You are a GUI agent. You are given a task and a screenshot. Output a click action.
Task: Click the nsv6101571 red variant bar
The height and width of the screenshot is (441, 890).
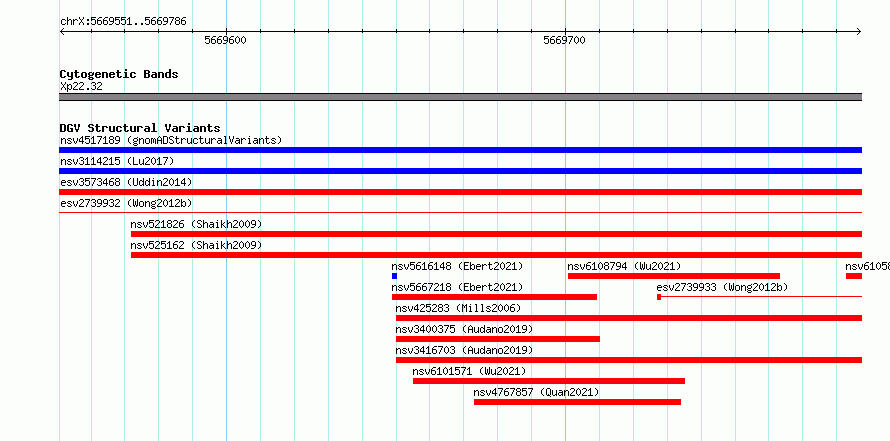pos(549,381)
